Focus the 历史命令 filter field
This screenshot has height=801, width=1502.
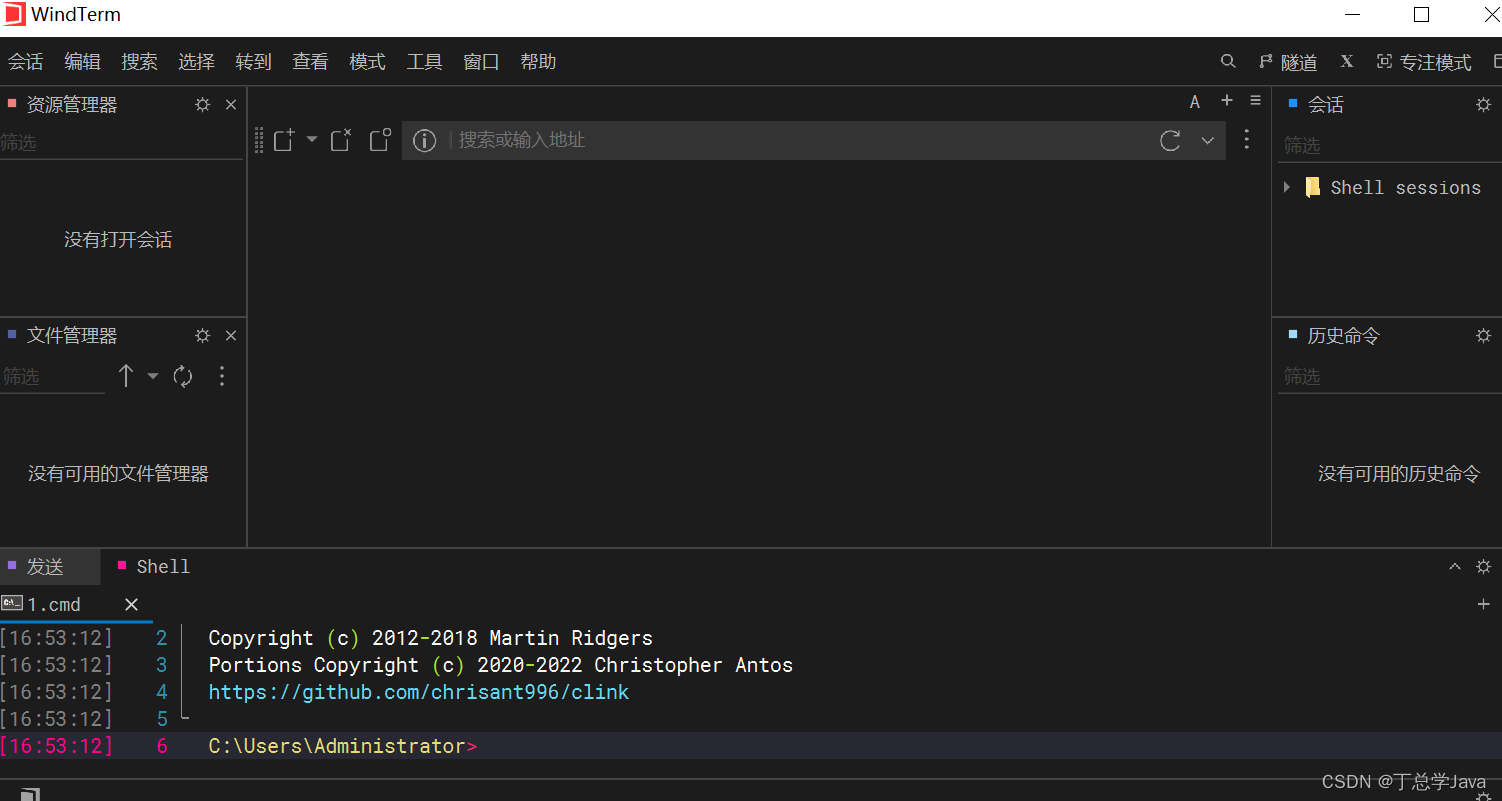[1390, 377]
